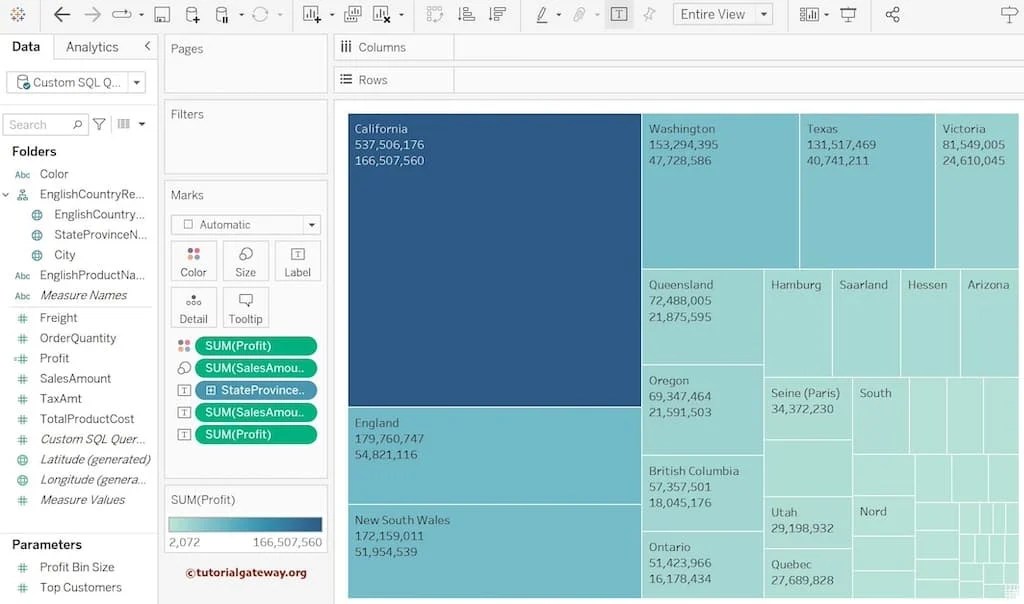Image resolution: width=1024 pixels, height=604 pixels.
Task: Toggle mark labels on or off
Action: [618, 14]
